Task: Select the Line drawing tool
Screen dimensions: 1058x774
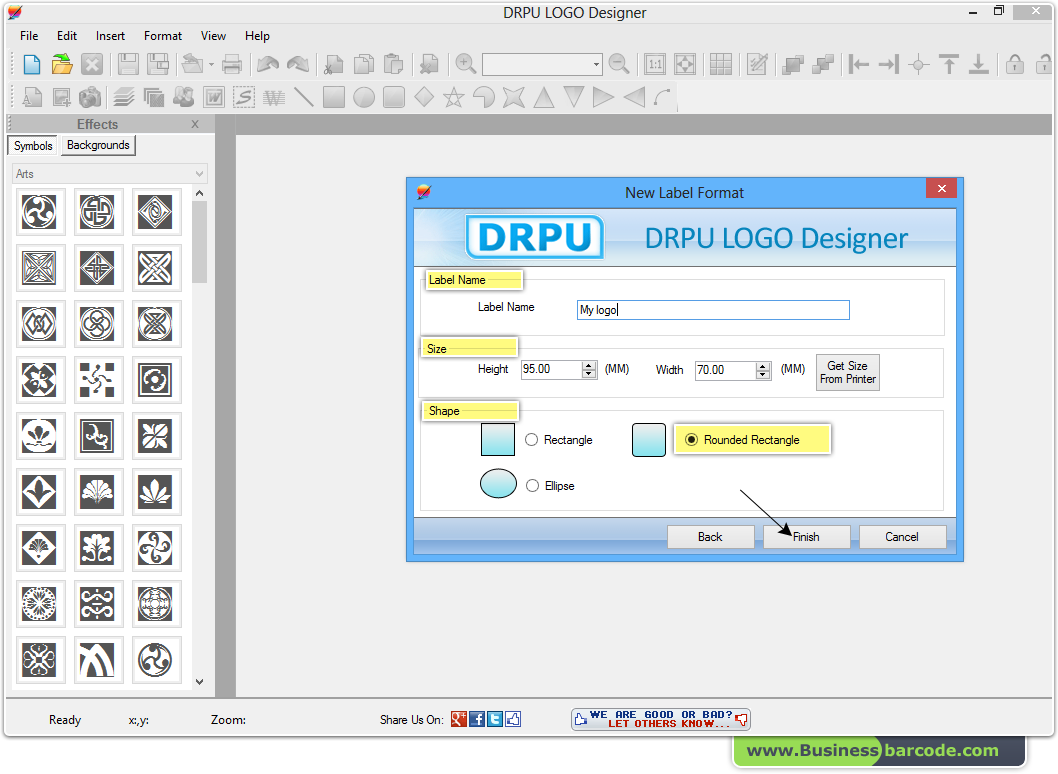Action: click(304, 97)
